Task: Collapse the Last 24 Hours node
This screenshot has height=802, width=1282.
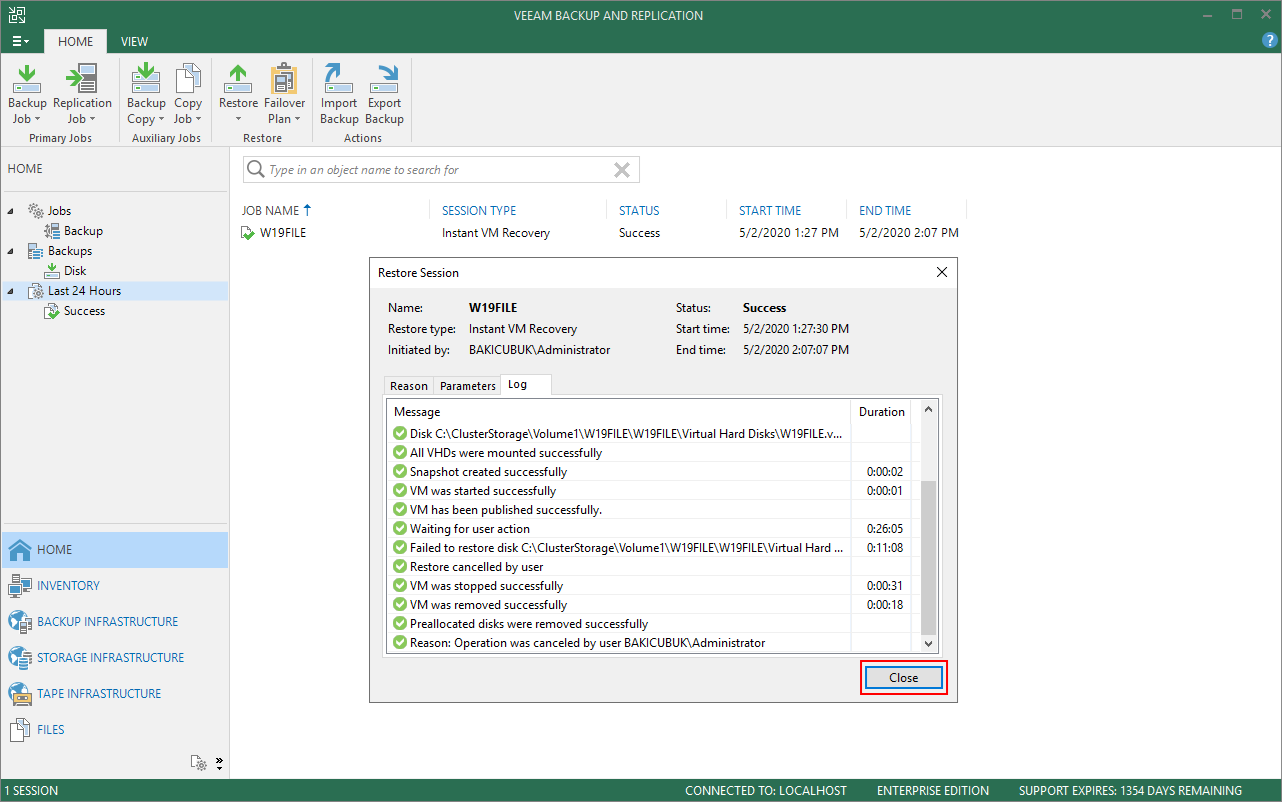Action: click(x=12, y=291)
